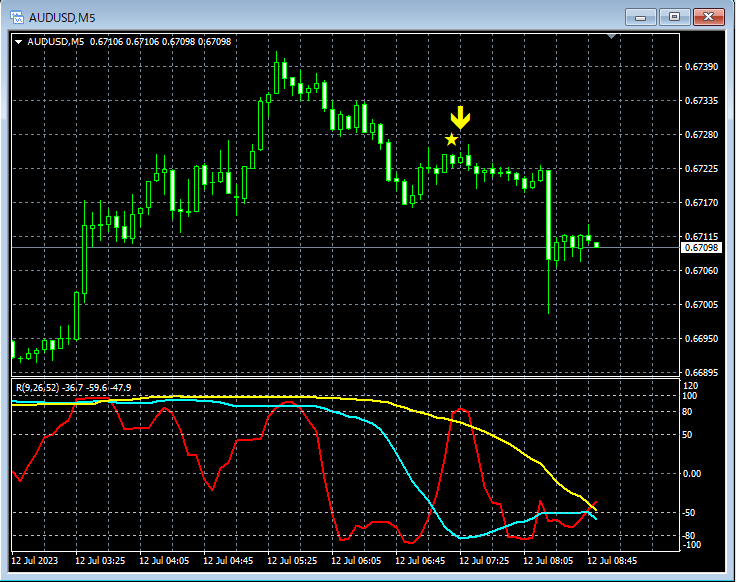Click the yellow down arrow signal
The image size is (737, 582).
tap(460, 118)
